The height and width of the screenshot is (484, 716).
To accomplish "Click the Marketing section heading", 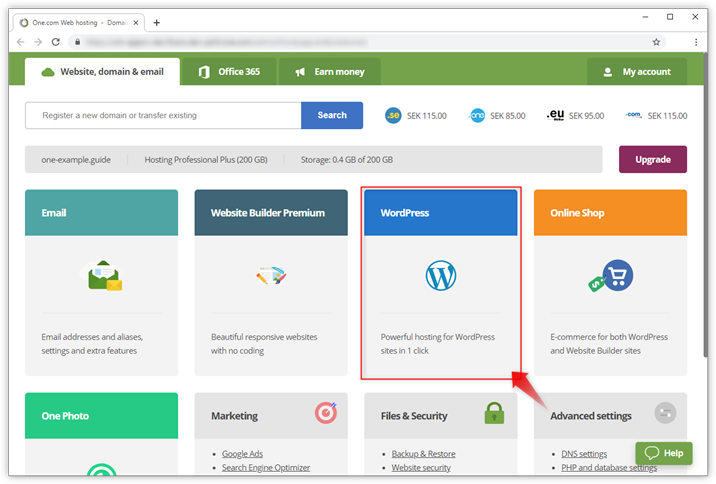I will tap(234, 416).
